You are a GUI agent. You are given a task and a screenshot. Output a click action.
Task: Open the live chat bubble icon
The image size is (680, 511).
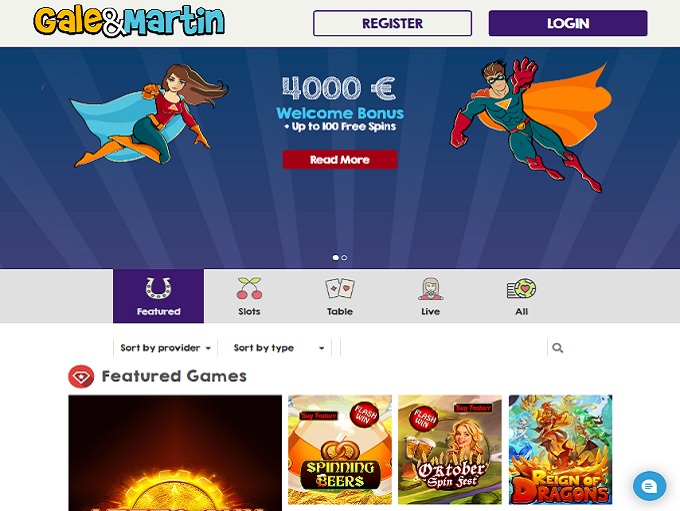[649, 486]
